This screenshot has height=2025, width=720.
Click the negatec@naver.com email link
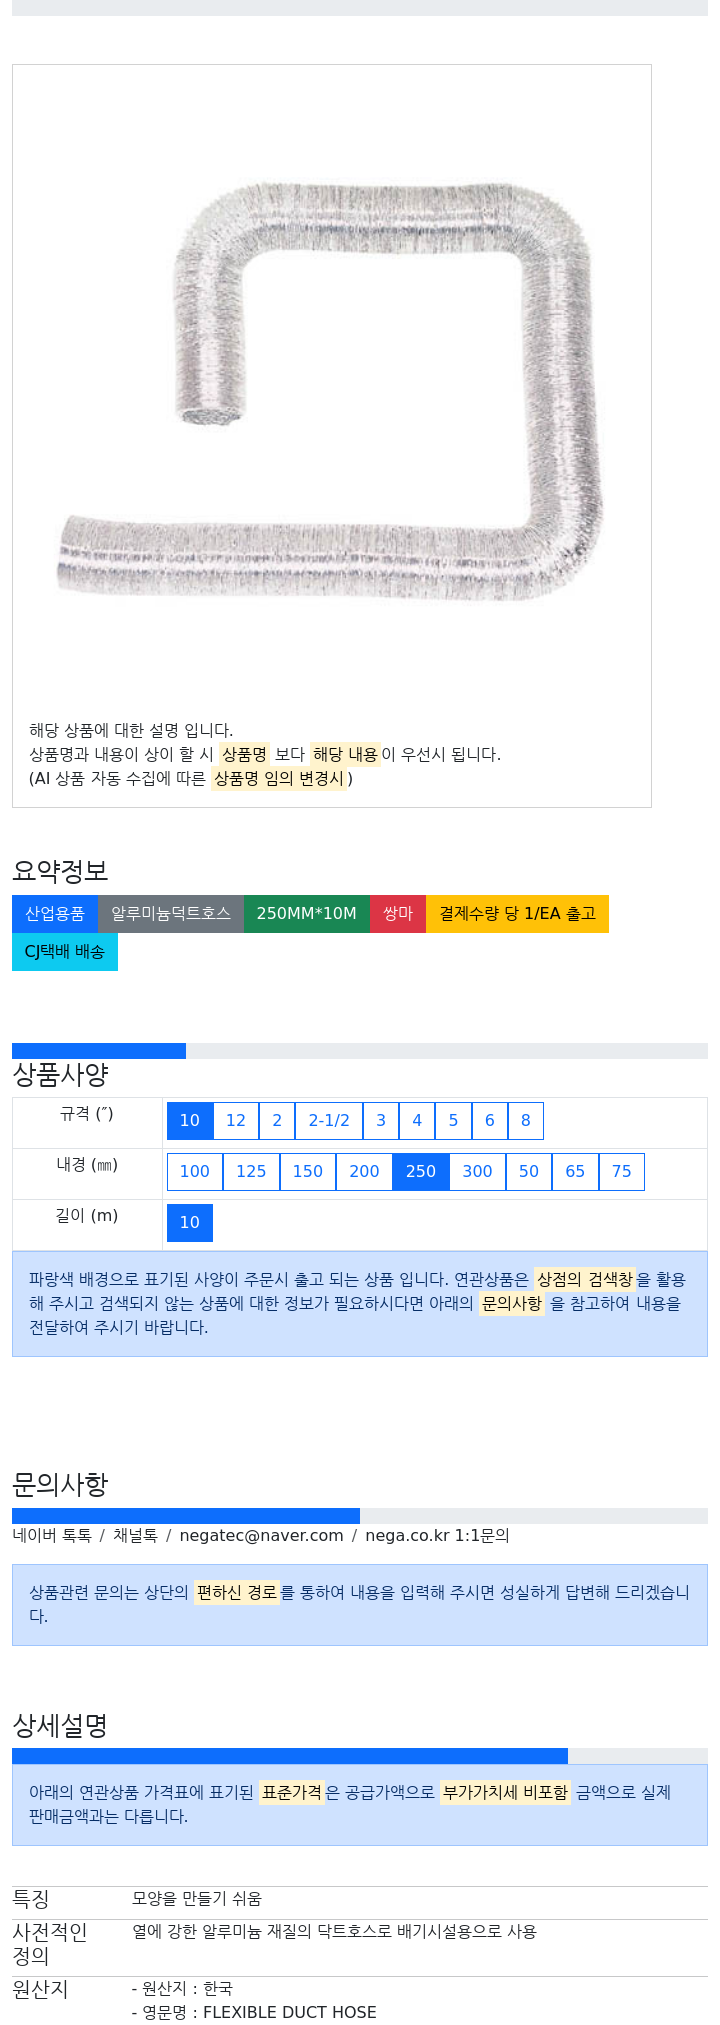click(261, 1536)
